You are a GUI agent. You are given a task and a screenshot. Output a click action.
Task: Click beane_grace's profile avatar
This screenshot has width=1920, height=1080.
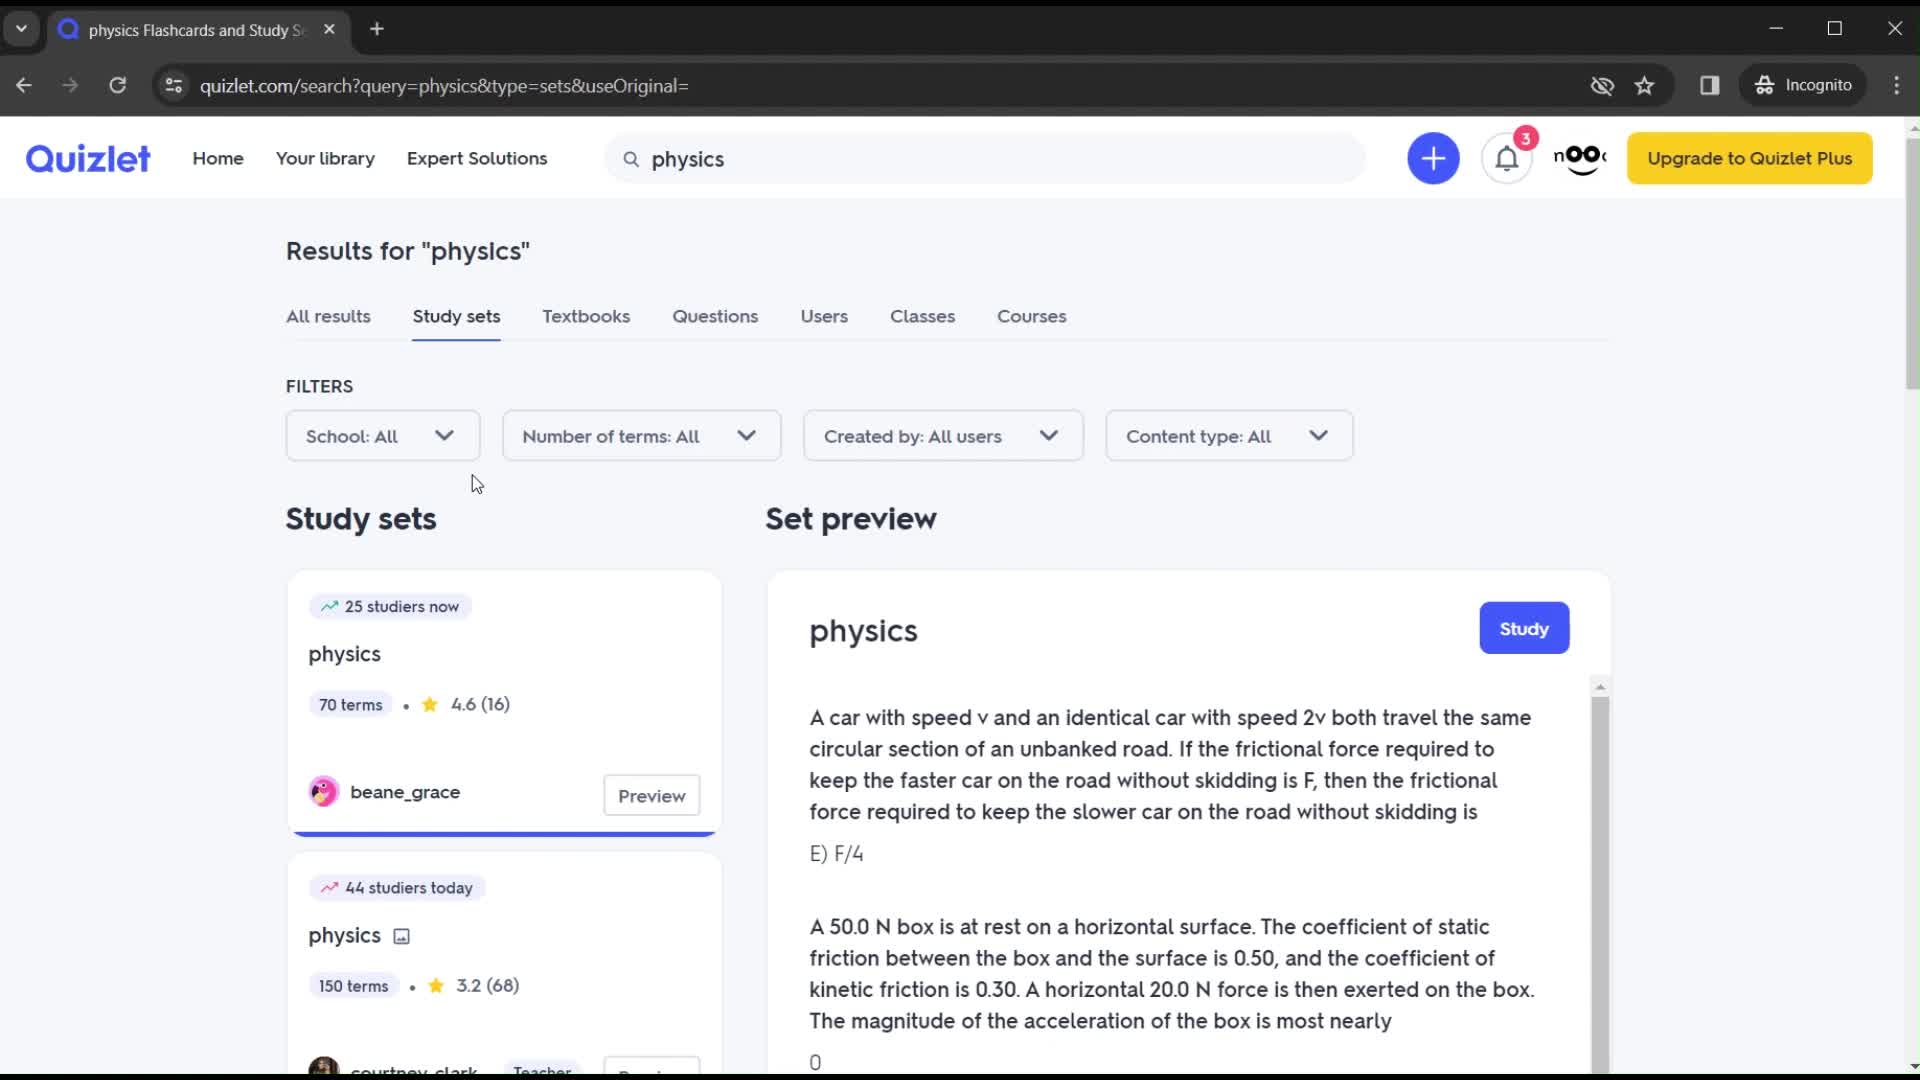pyautogui.click(x=324, y=792)
